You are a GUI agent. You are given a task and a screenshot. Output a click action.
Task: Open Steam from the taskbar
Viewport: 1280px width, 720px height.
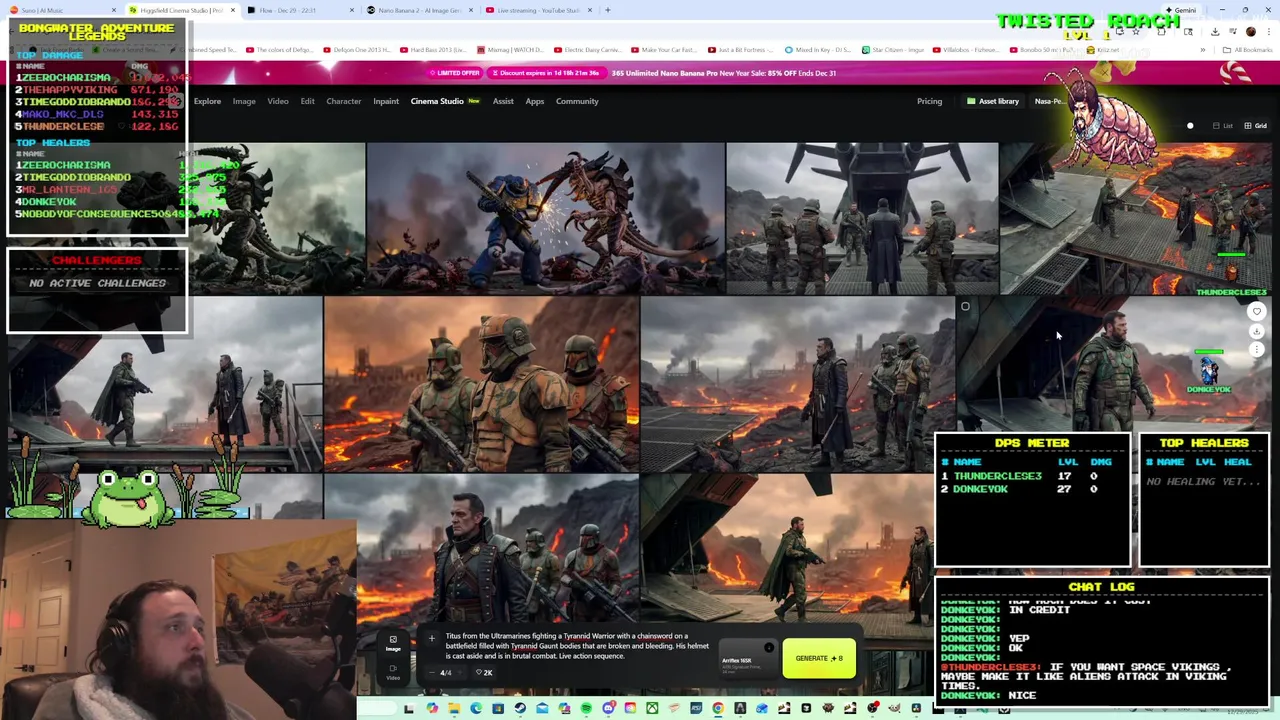coord(520,708)
